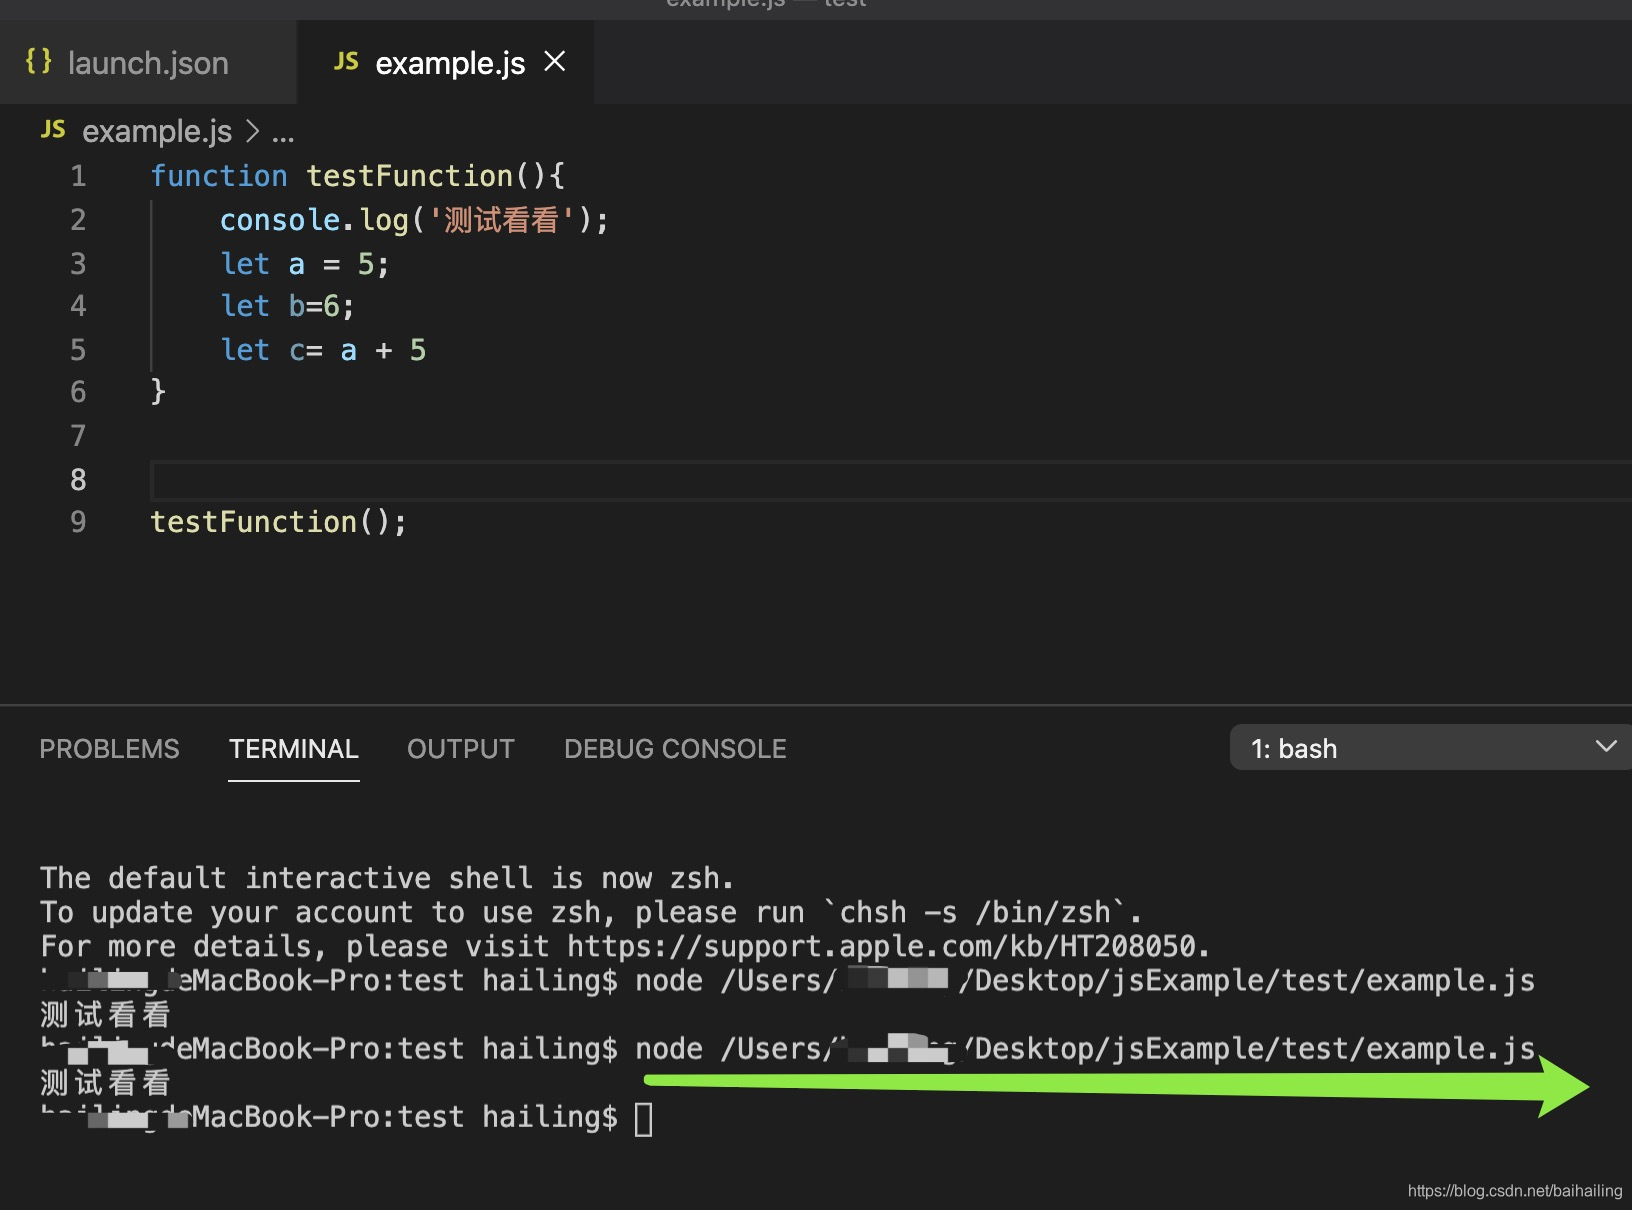Click the {} icon on launch.json tab
Screen dimensions: 1632x1210
tap(38, 61)
